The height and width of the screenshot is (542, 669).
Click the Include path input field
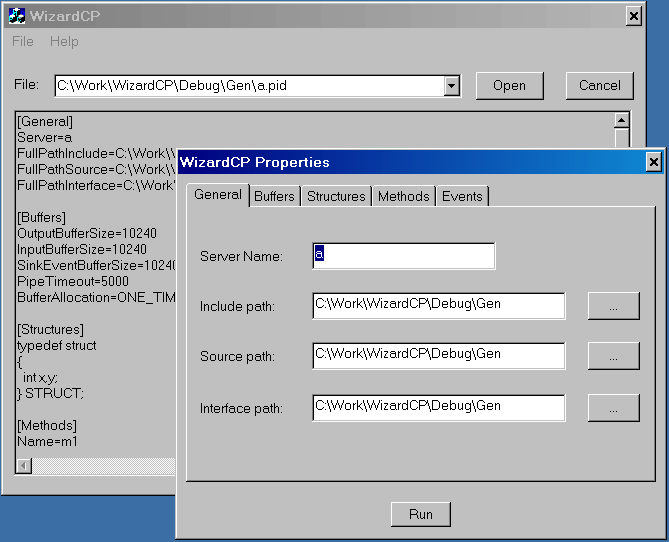pos(438,305)
